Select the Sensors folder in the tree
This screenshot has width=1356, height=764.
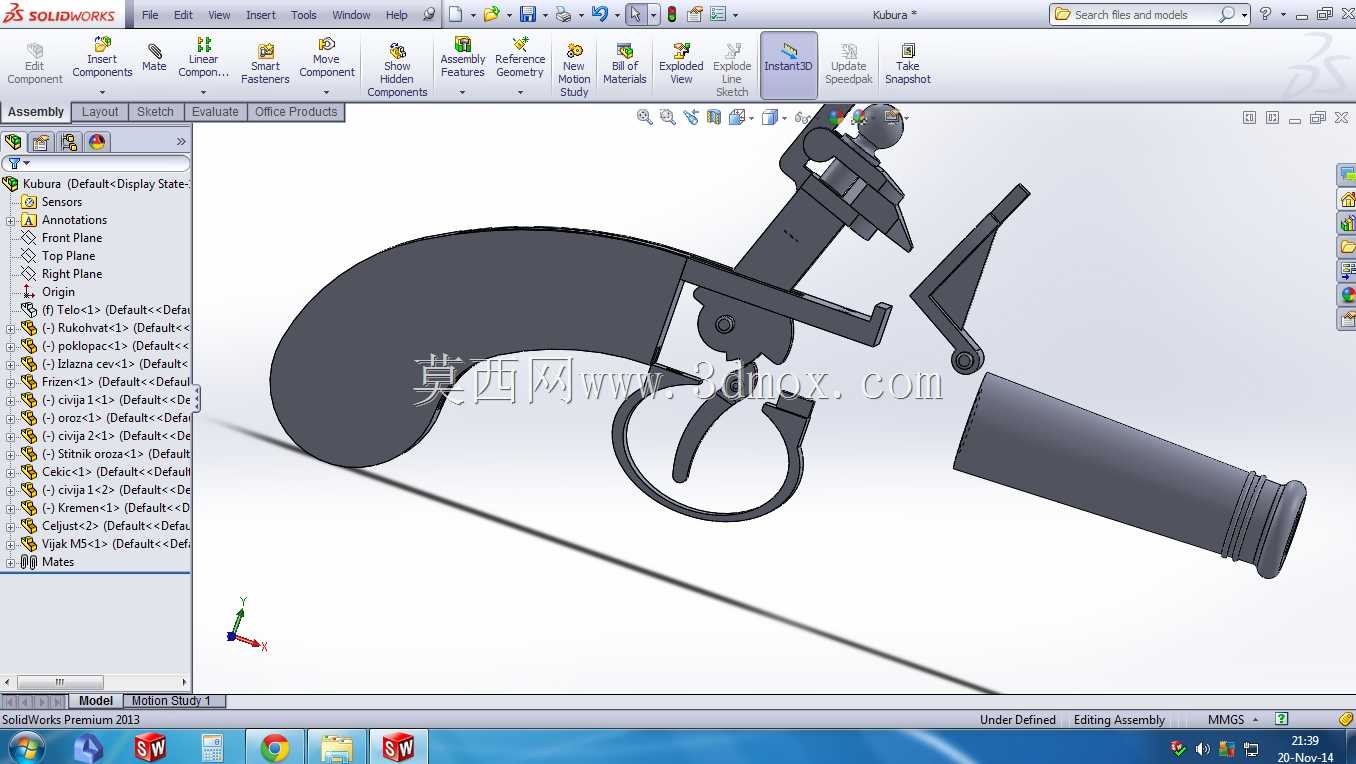point(61,202)
